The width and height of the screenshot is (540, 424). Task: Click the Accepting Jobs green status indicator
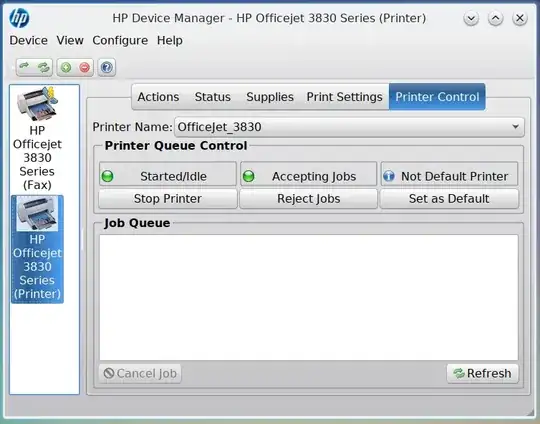pos(249,176)
